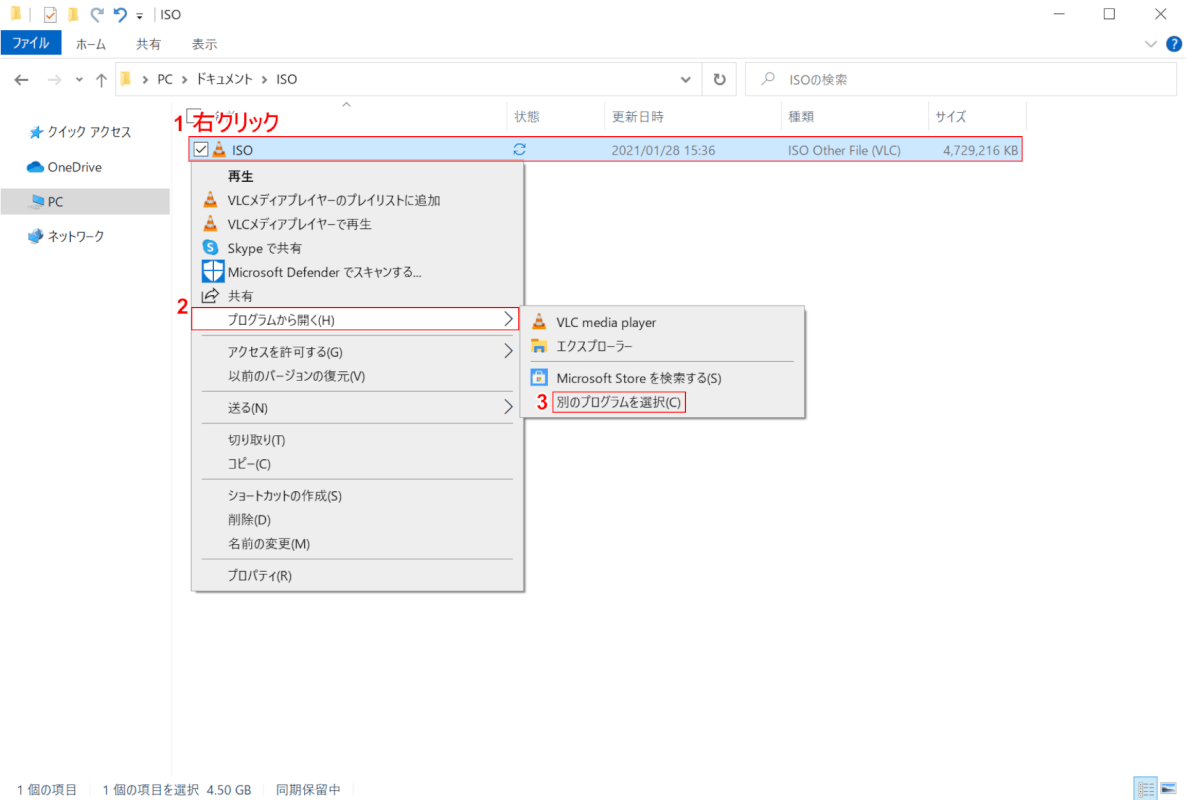
Task: Click the up-directory arrow icon
Action: click(x=101, y=80)
